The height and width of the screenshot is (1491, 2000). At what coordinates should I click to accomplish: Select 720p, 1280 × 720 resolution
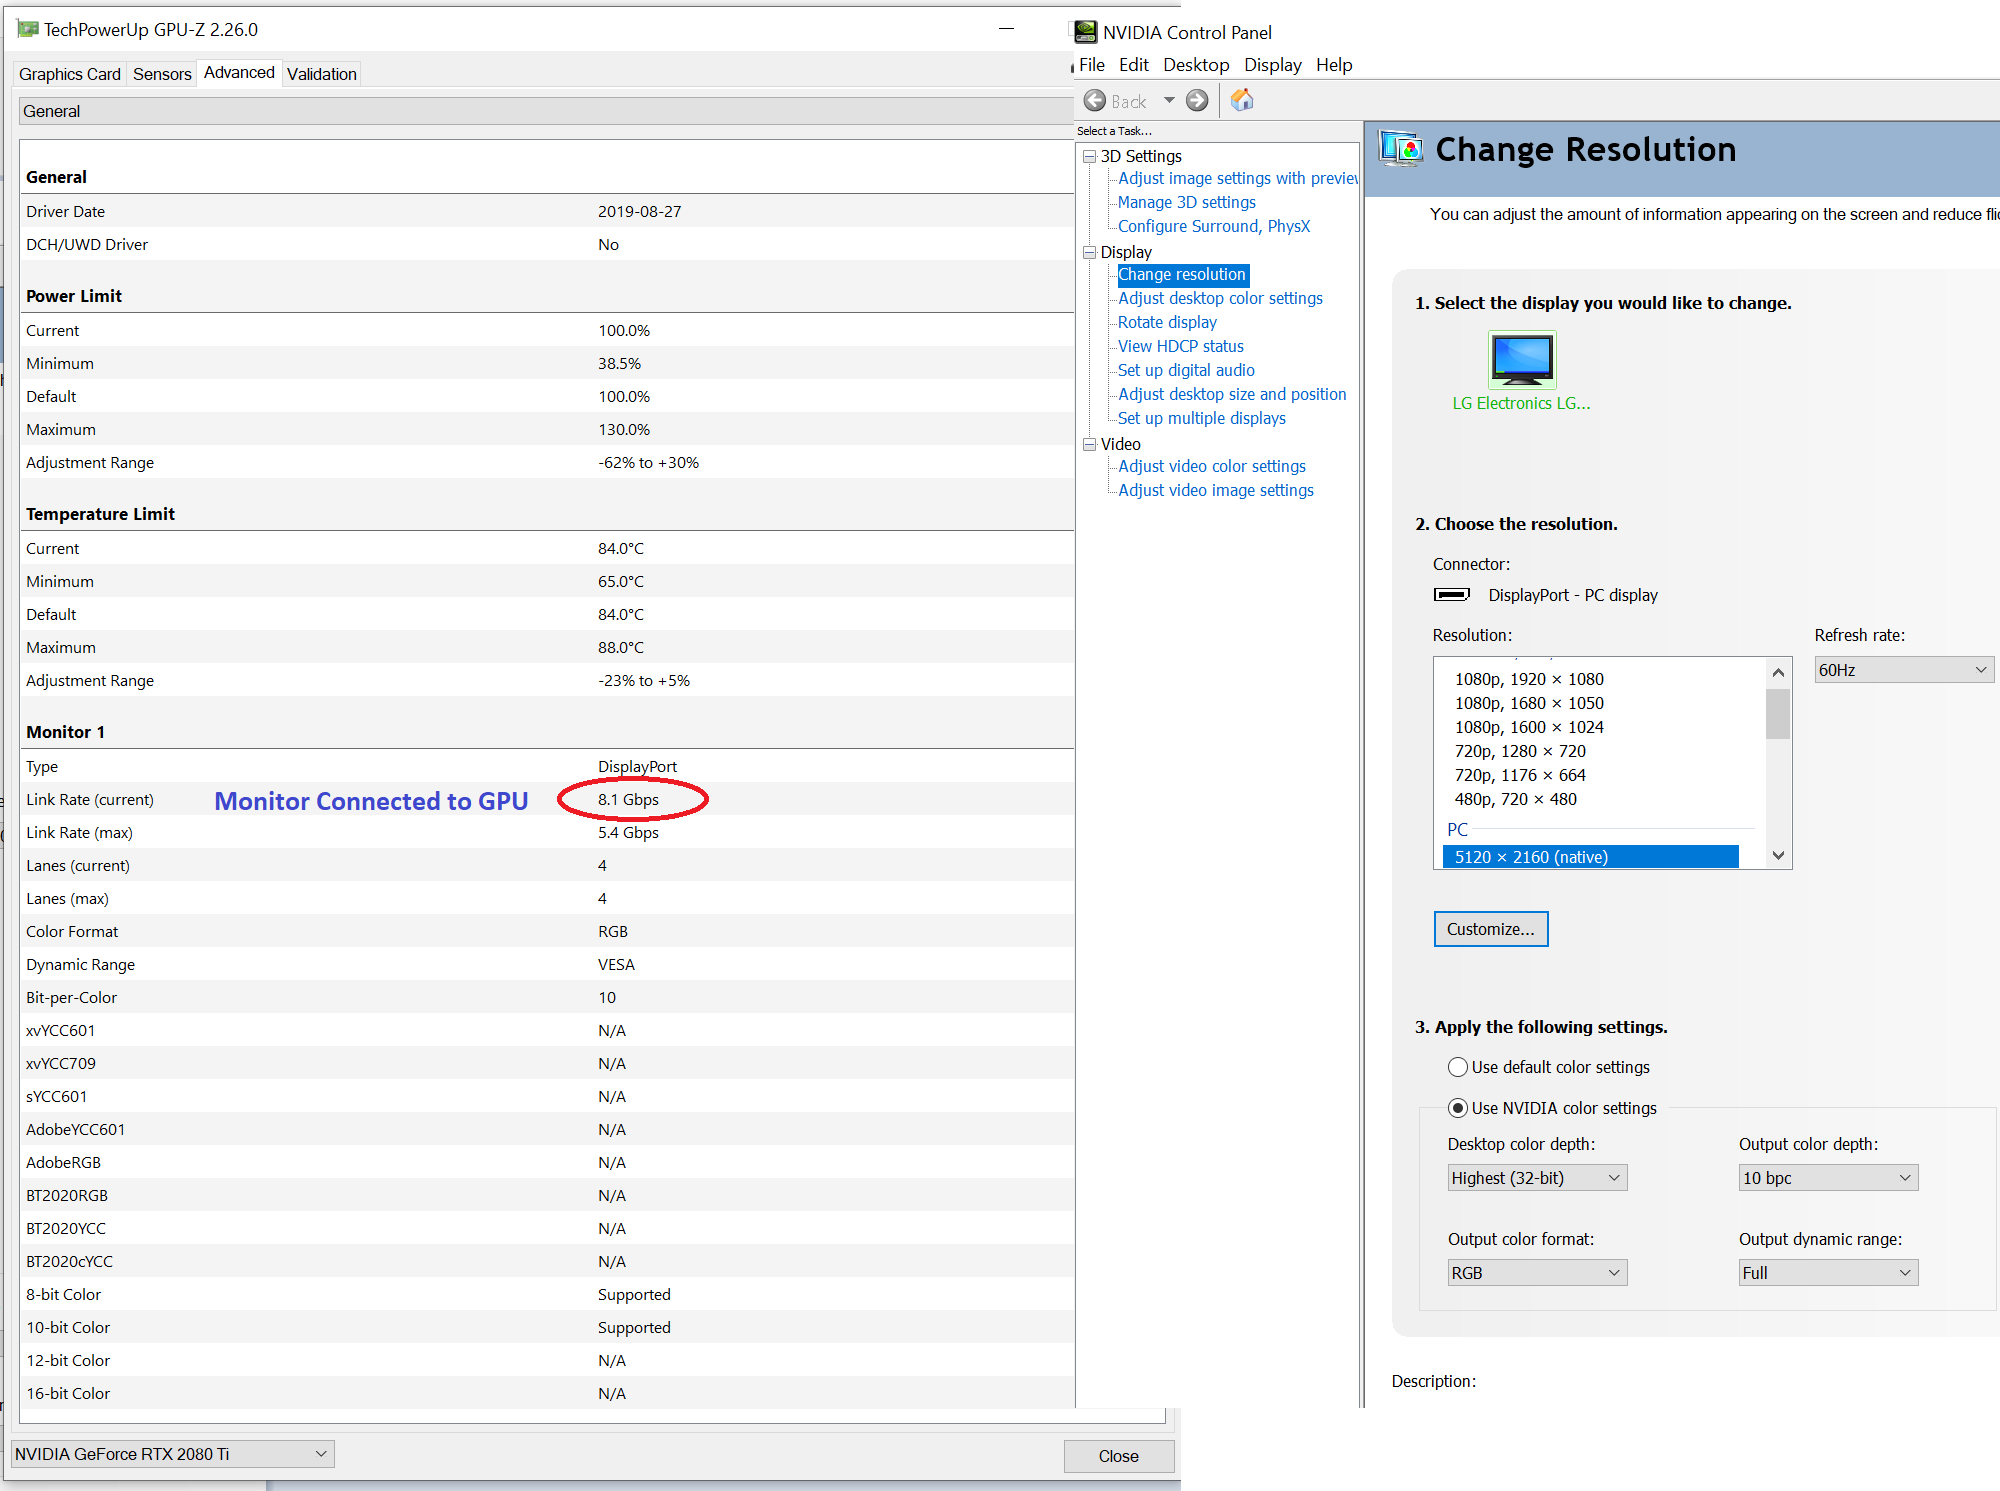(x=1520, y=751)
